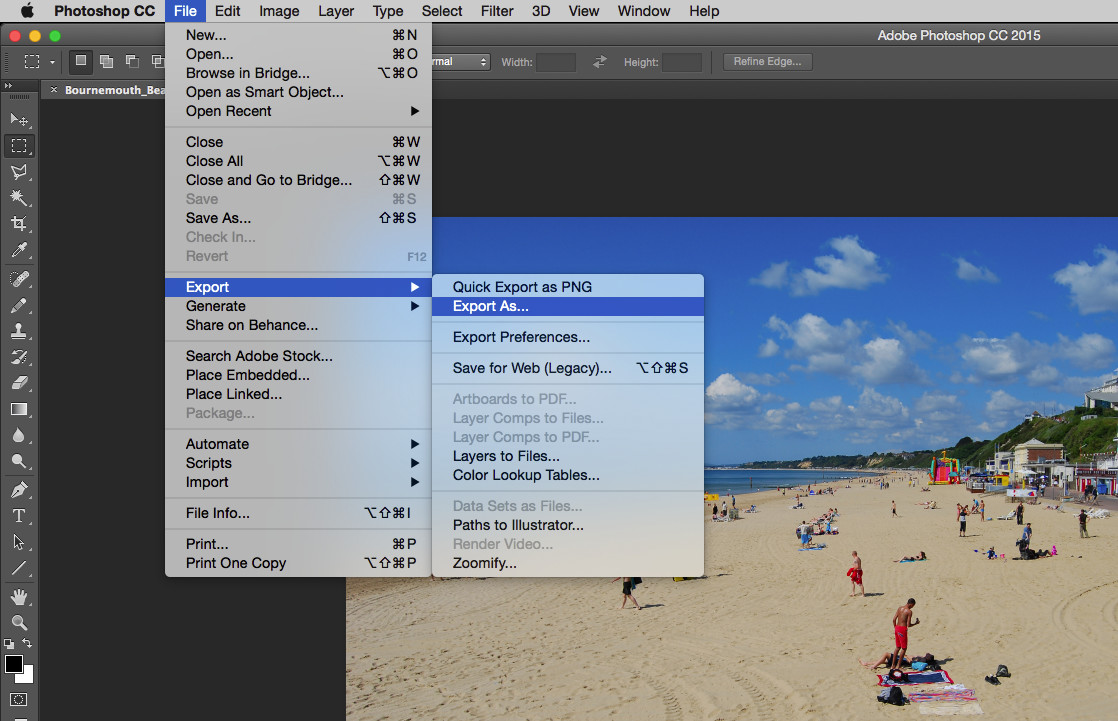Enable Add to Selection mode
The image size is (1118, 721).
(x=106, y=61)
